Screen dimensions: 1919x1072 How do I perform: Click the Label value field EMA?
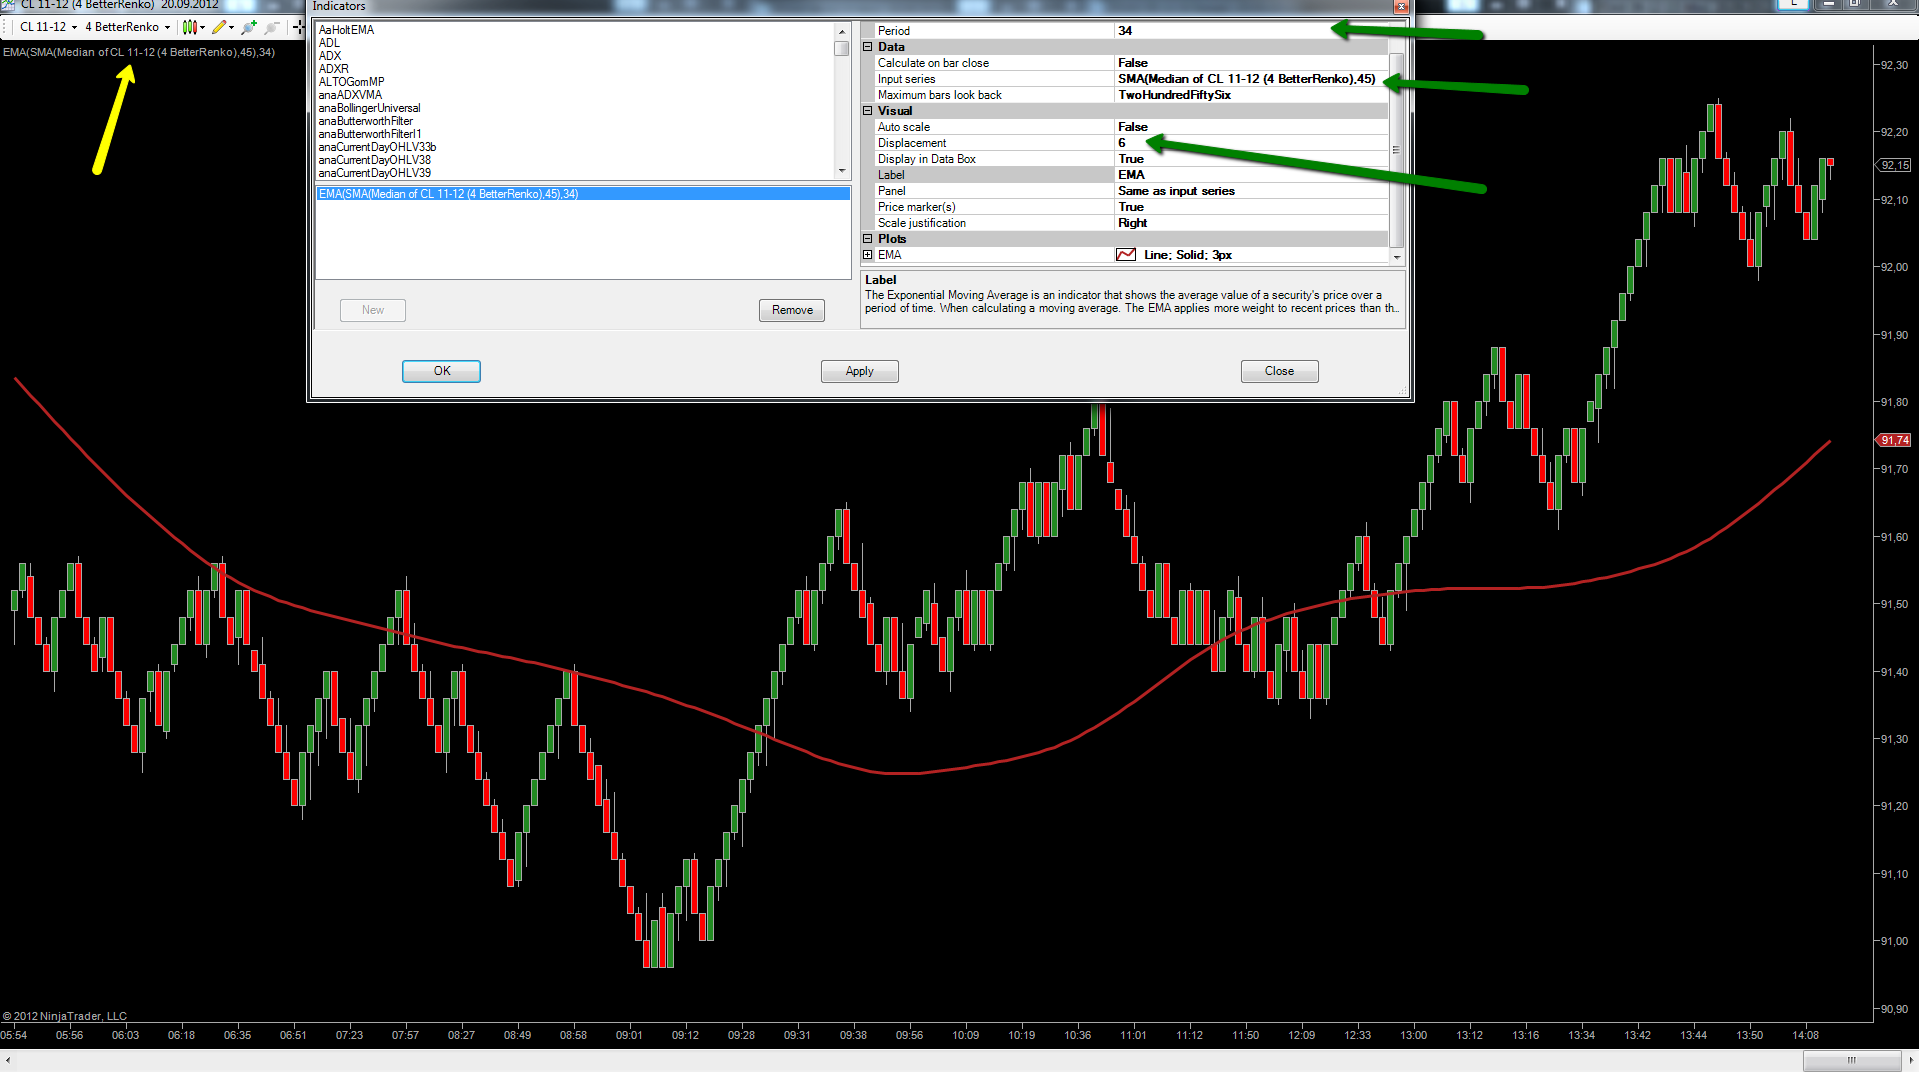click(1250, 175)
